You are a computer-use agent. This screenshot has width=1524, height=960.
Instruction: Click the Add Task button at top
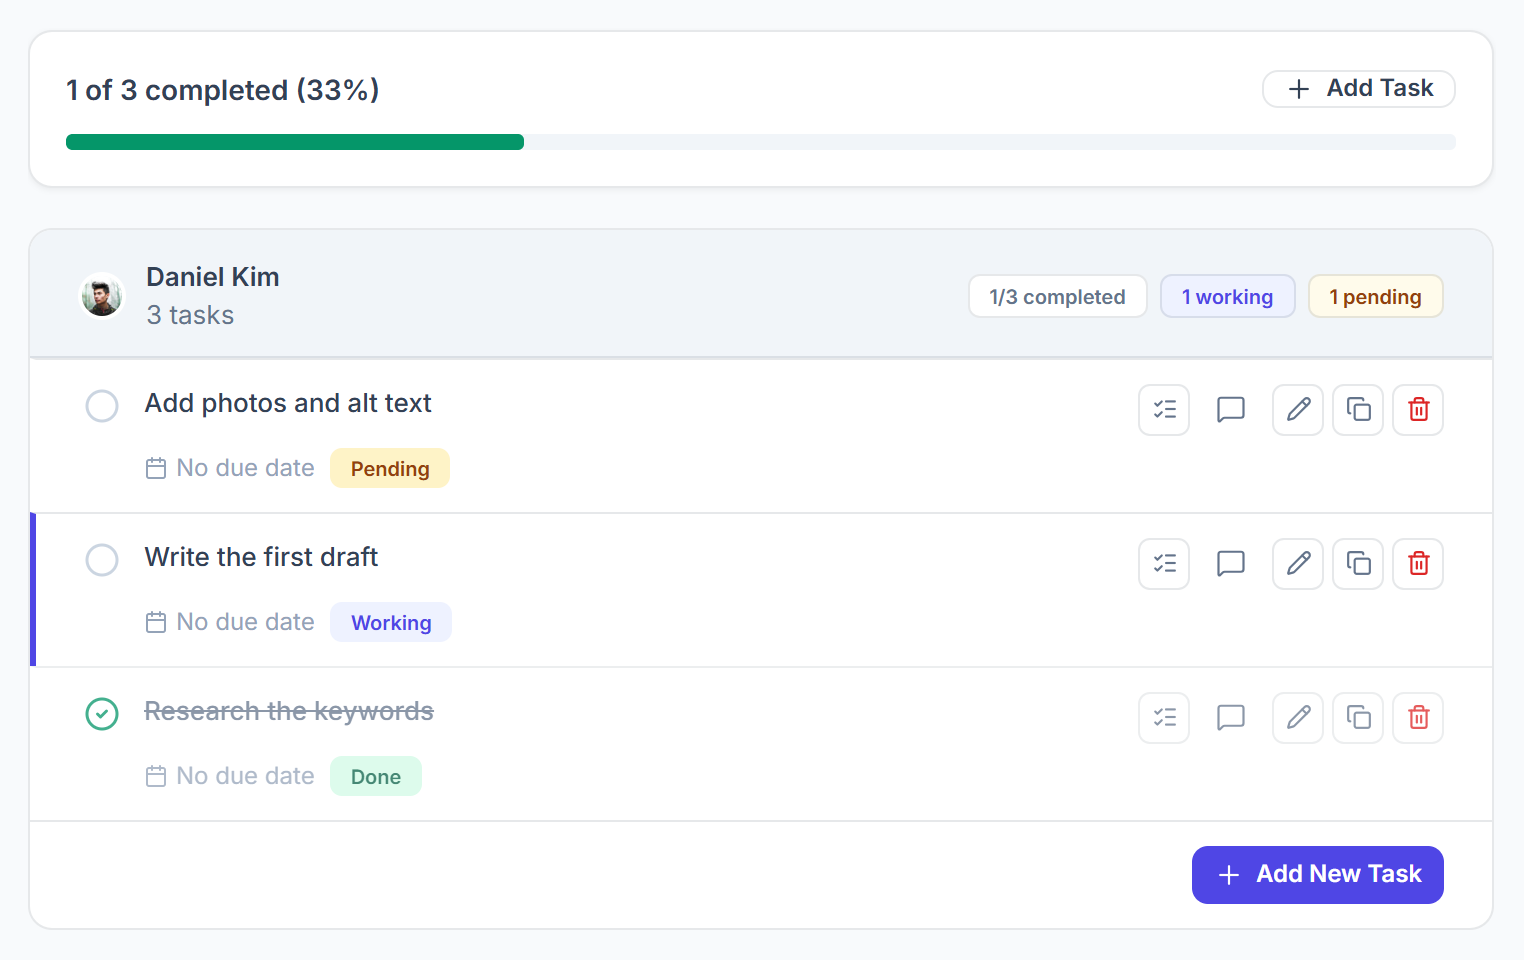click(1359, 89)
